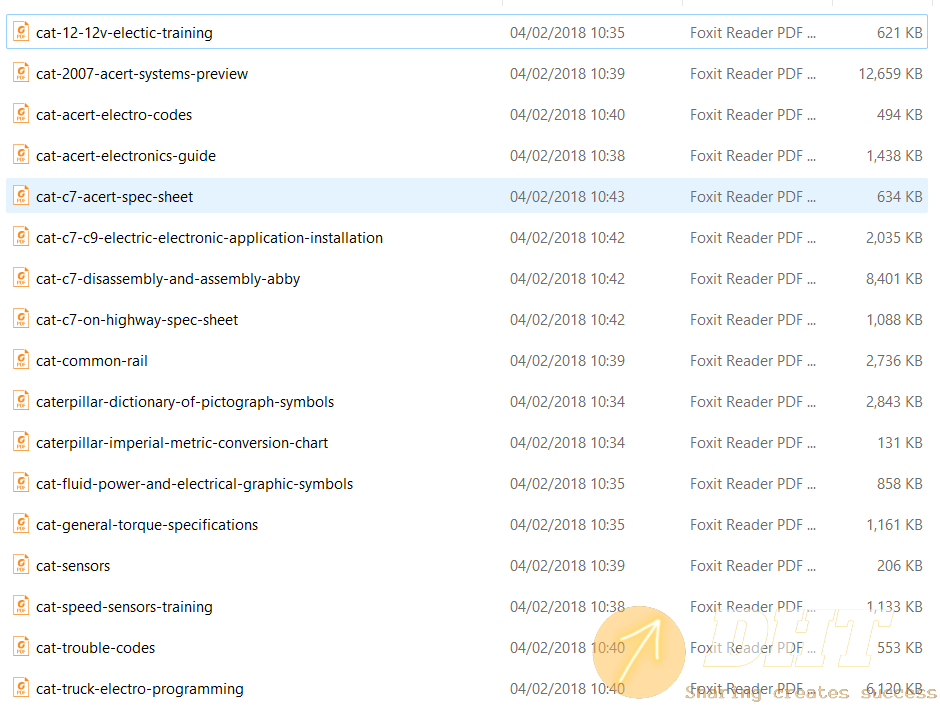The image size is (940, 705).
Task: Click the Foxit icon for cat-trouble-codes
Action: (21, 646)
